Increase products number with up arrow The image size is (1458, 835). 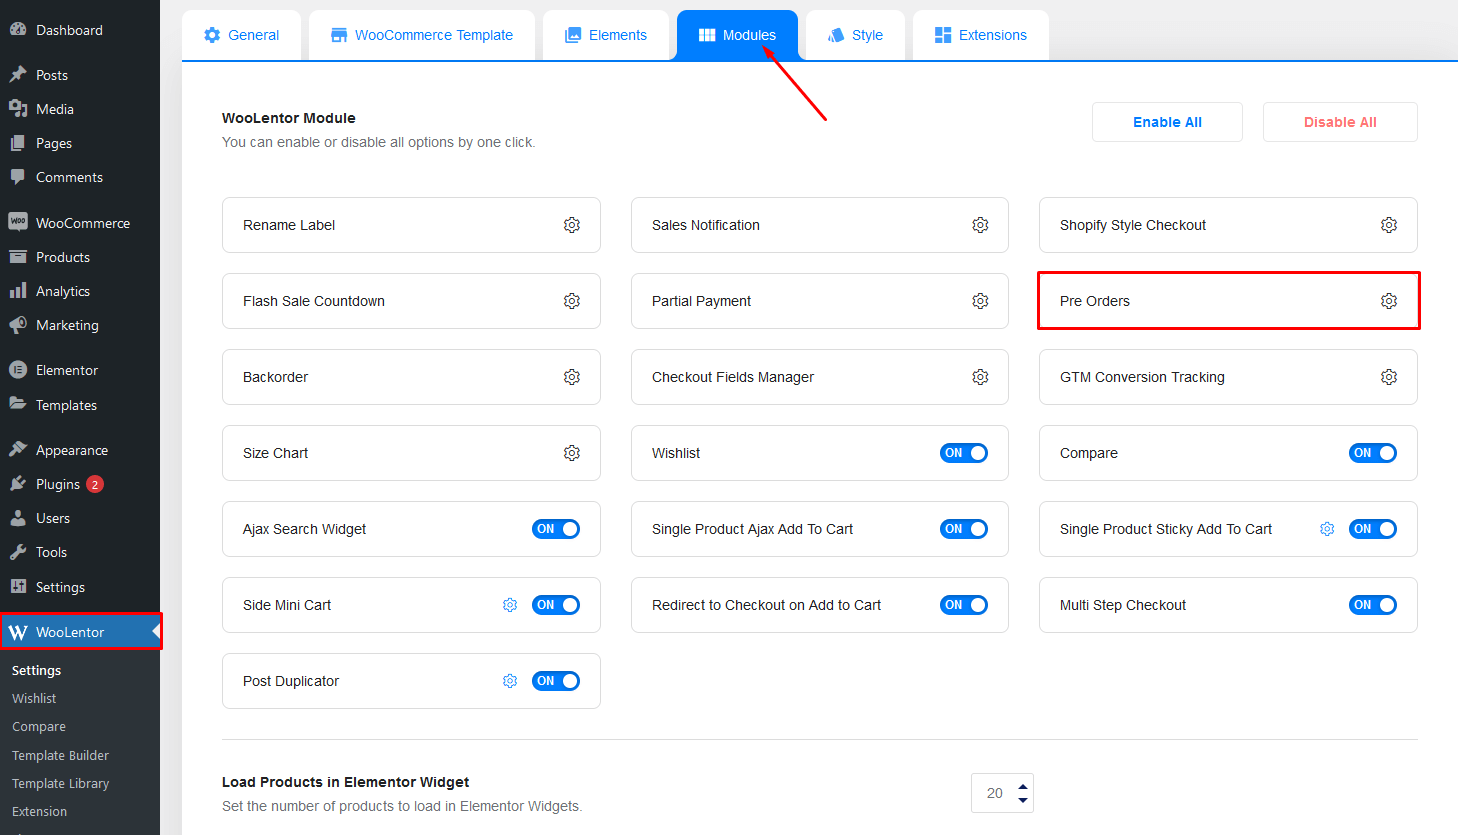click(x=1022, y=786)
